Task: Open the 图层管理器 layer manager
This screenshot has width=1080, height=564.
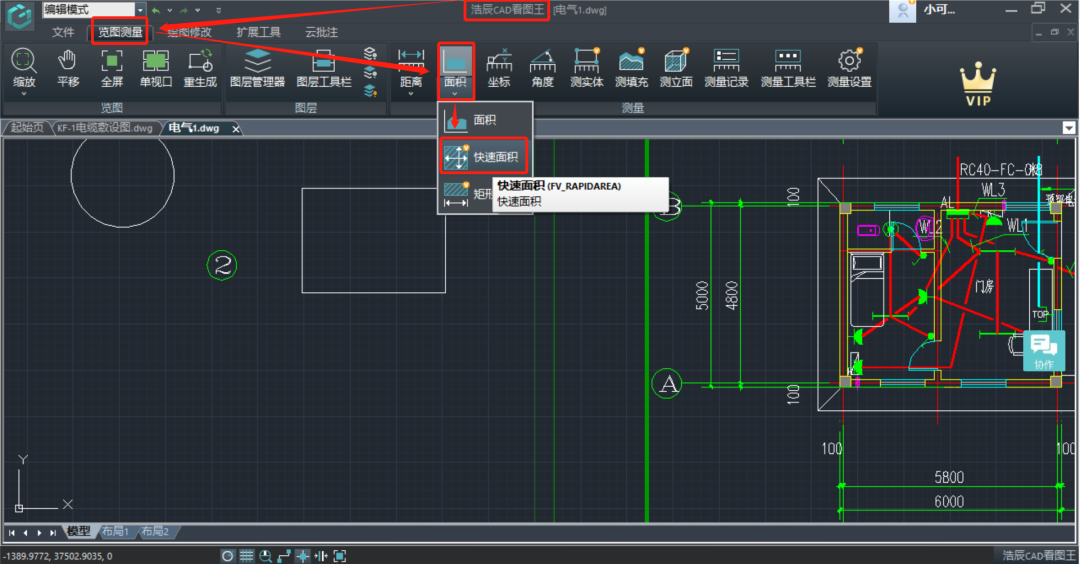Action: point(257,66)
